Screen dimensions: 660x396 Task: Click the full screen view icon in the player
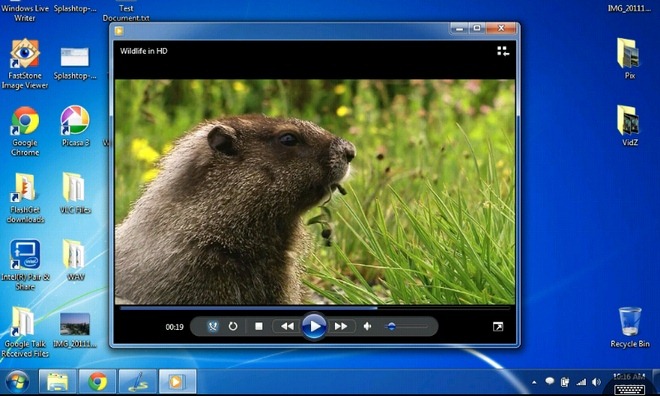(498, 327)
